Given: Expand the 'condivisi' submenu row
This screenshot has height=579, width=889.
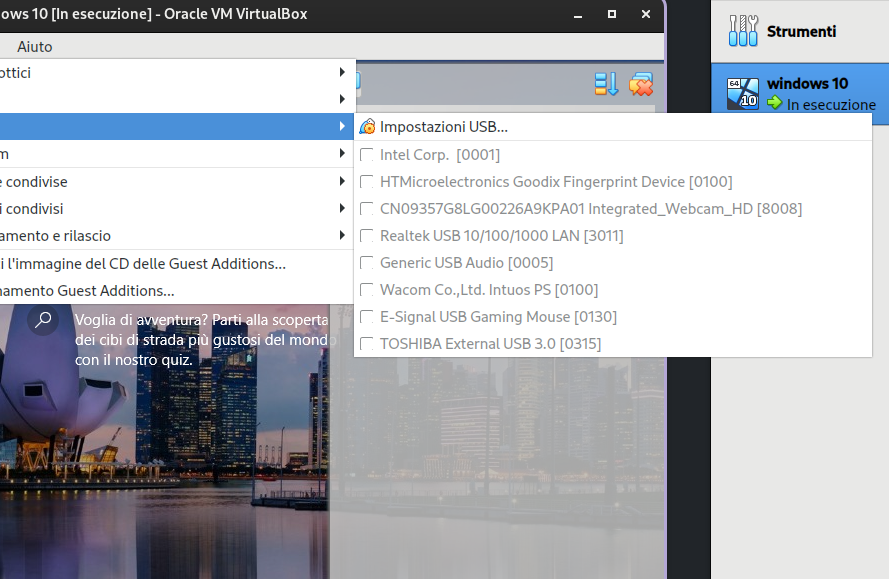Looking at the screenshot, I should point(177,209).
